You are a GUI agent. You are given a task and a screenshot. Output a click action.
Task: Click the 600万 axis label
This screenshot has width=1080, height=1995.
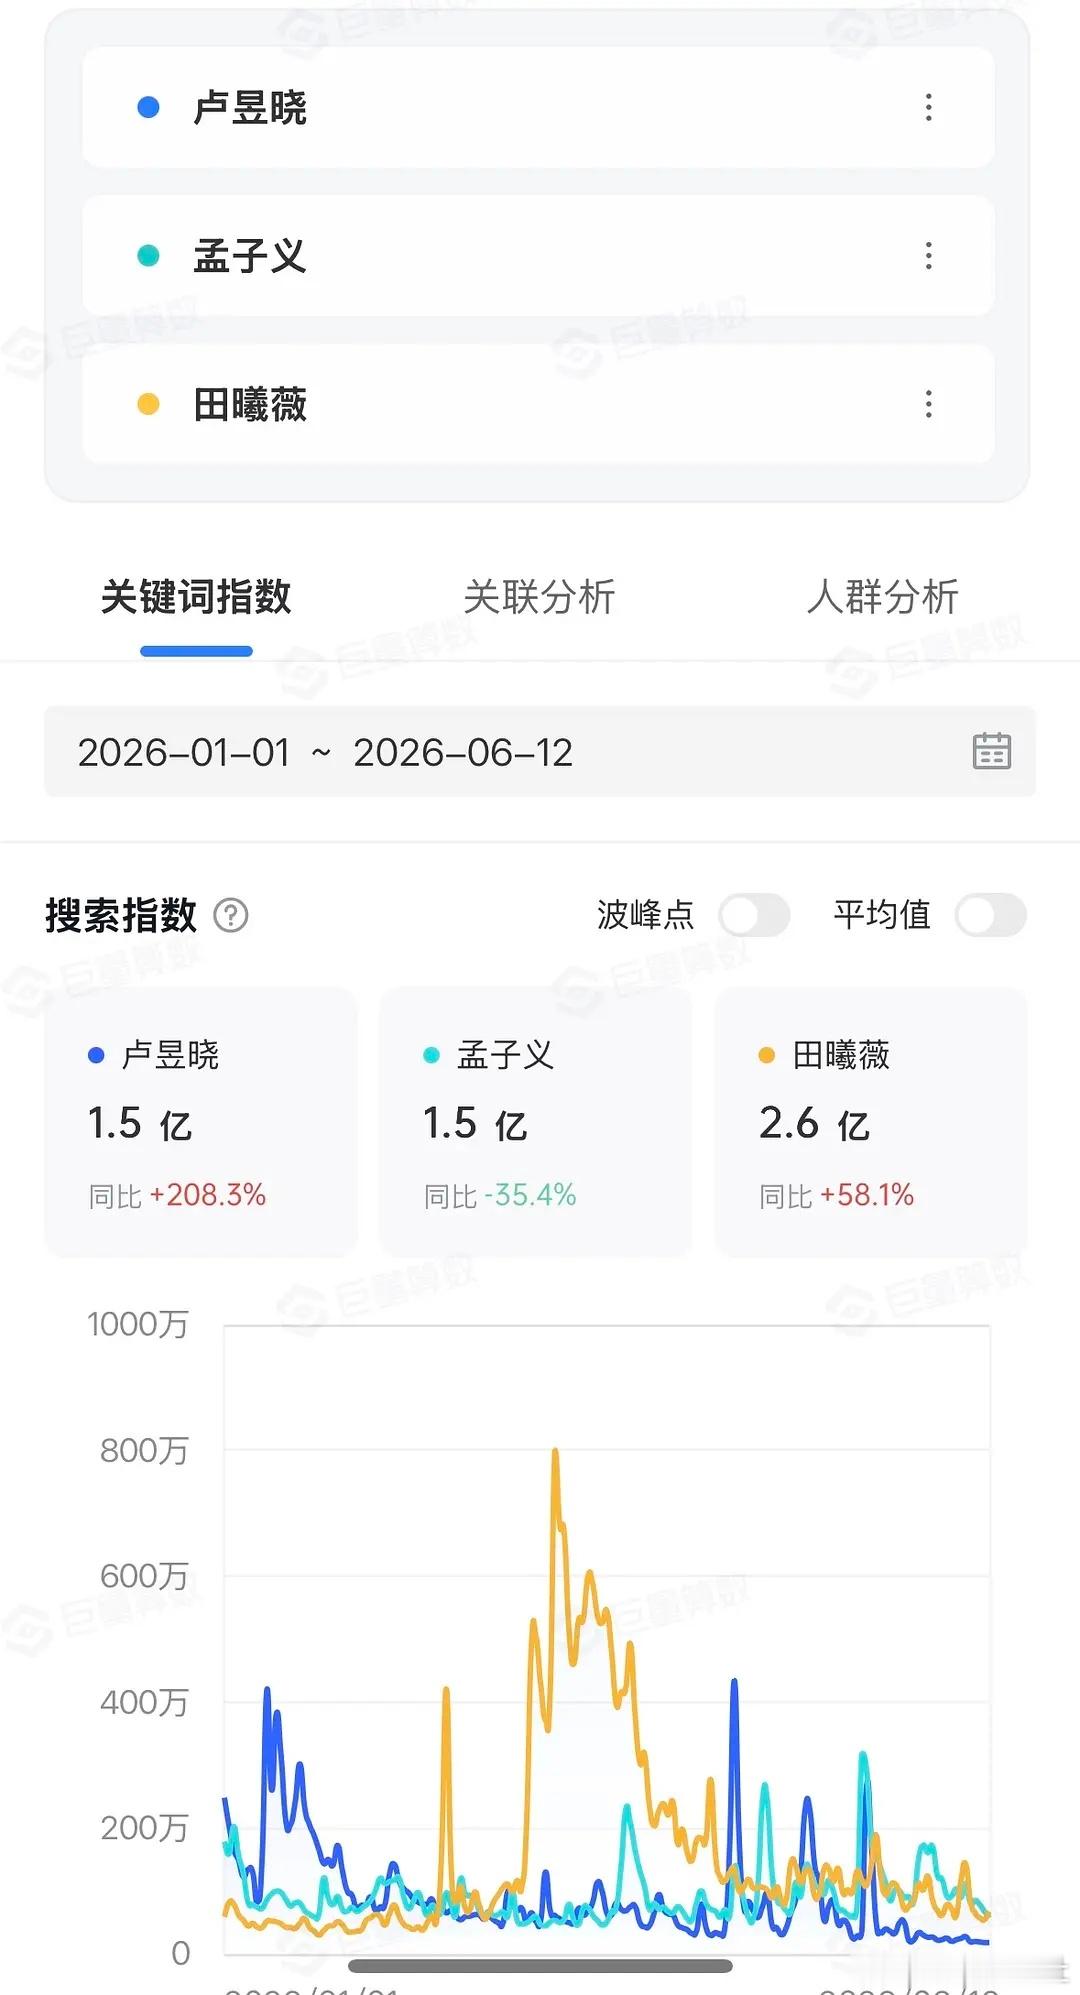click(144, 1576)
